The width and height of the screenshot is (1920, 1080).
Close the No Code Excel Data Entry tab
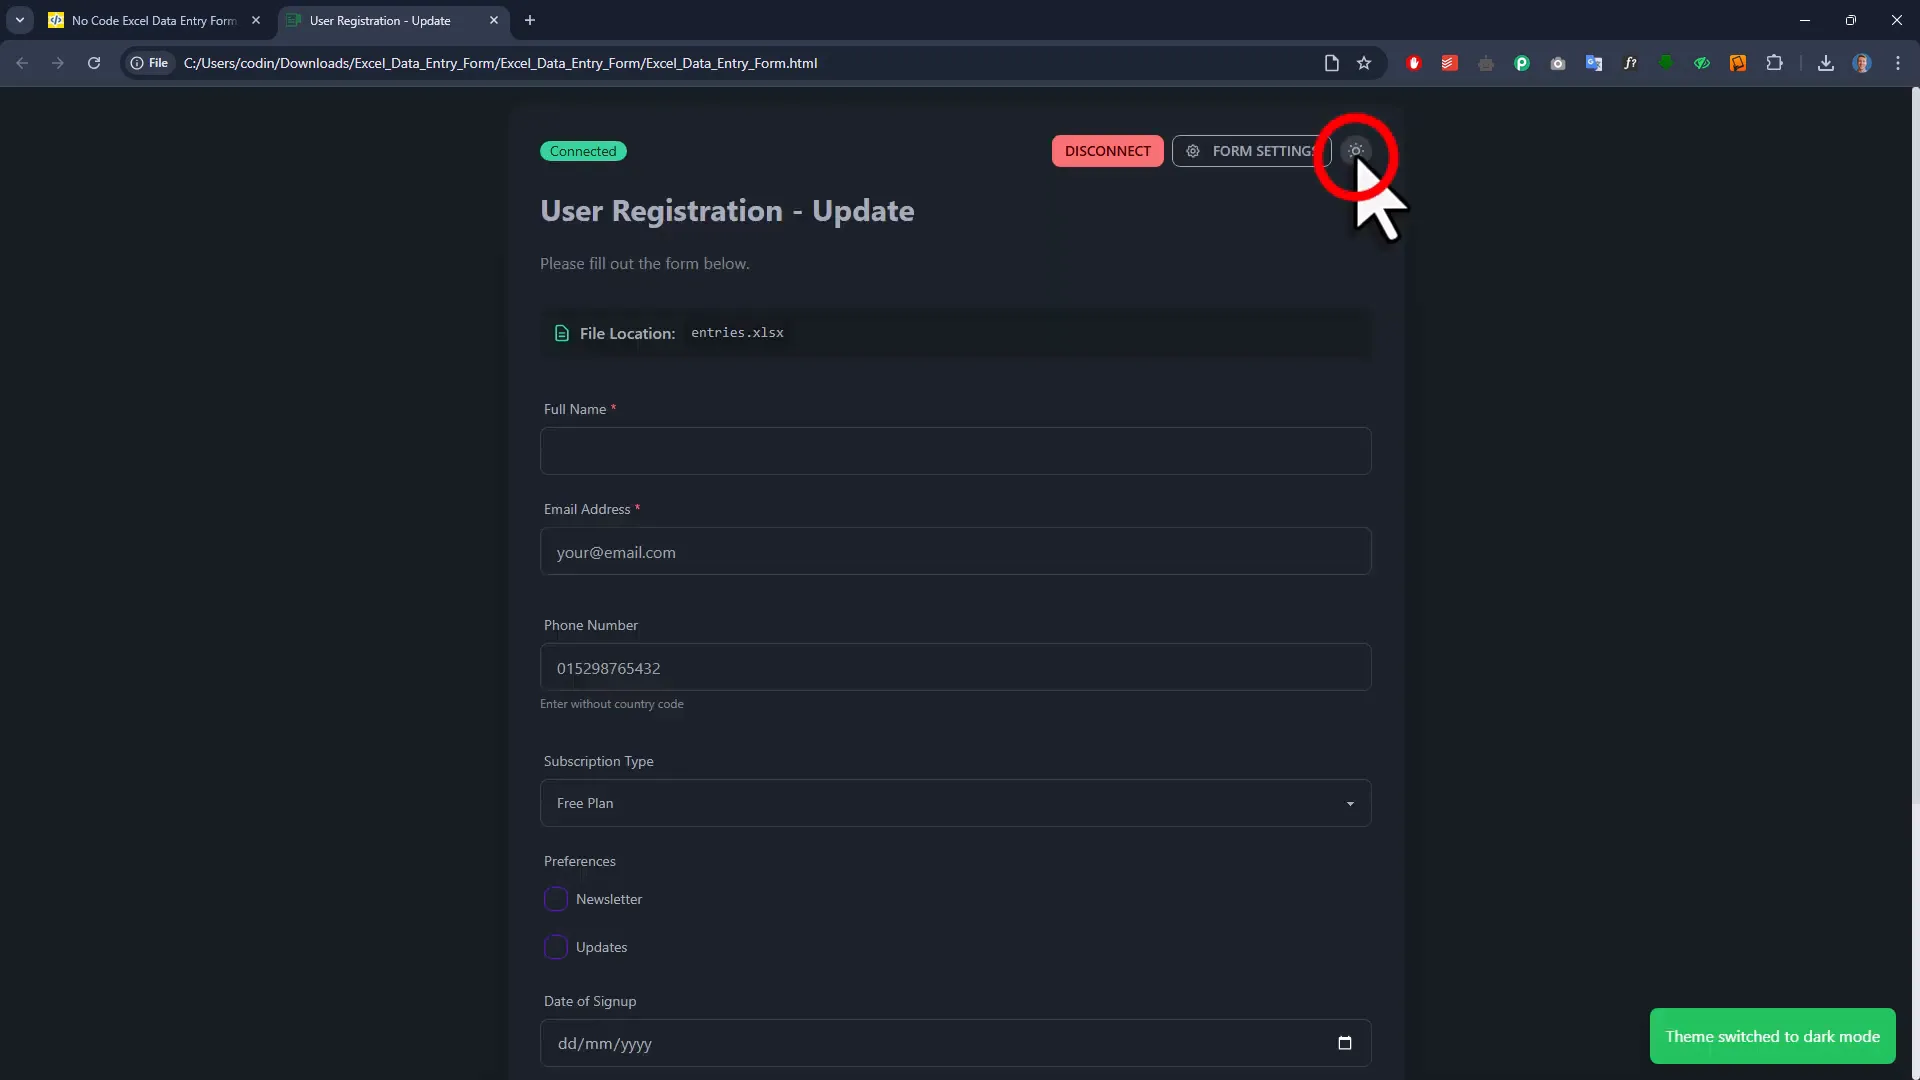pyautogui.click(x=256, y=20)
